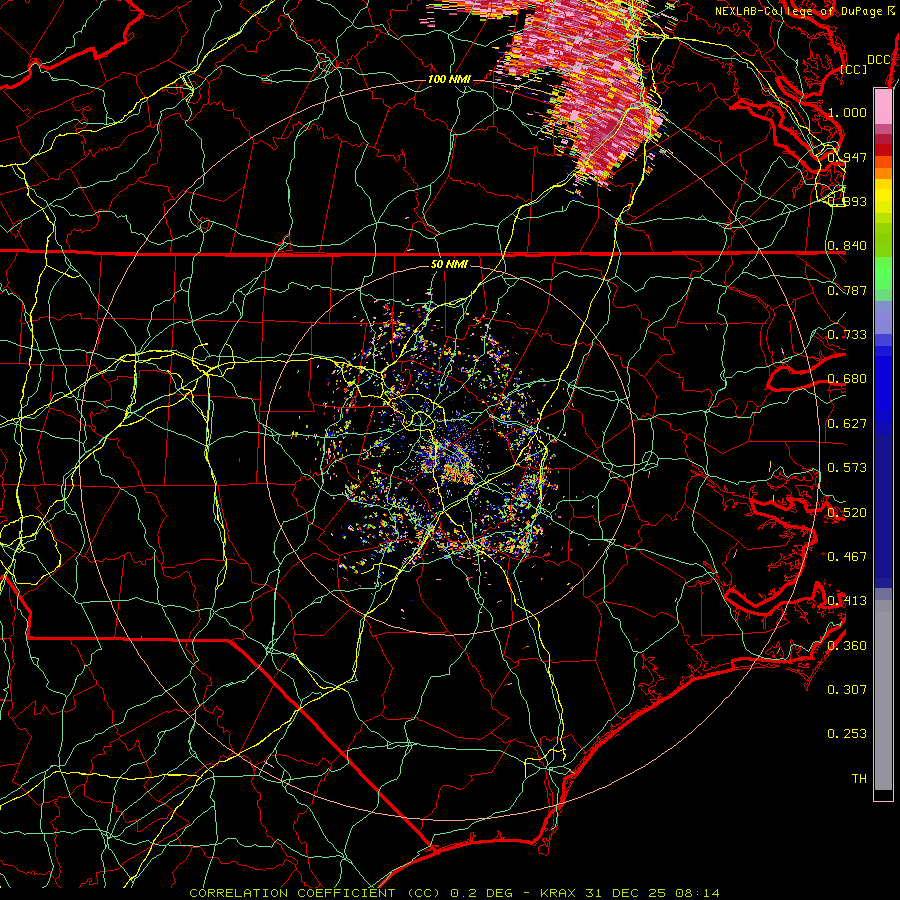Select the 1.000 scale value
This screenshot has width=900, height=900.
pyautogui.click(x=847, y=112)
